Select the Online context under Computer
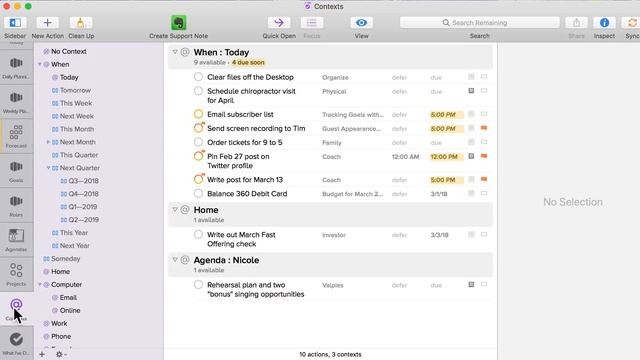Image resolution: width=640 pixels, height=360 pixels. tap(70, 311)
